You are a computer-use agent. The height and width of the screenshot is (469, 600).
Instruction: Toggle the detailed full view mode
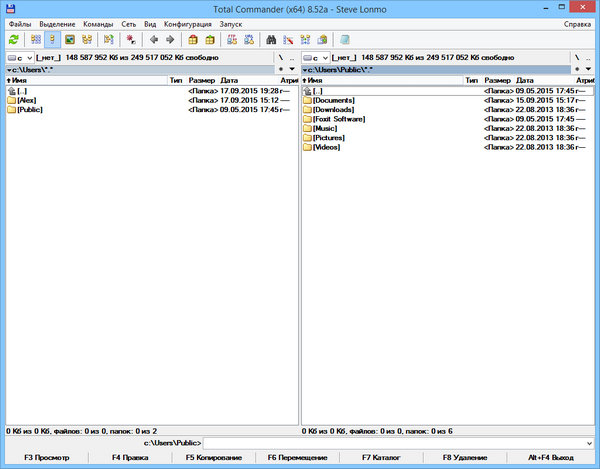click(x=53, y=40)
